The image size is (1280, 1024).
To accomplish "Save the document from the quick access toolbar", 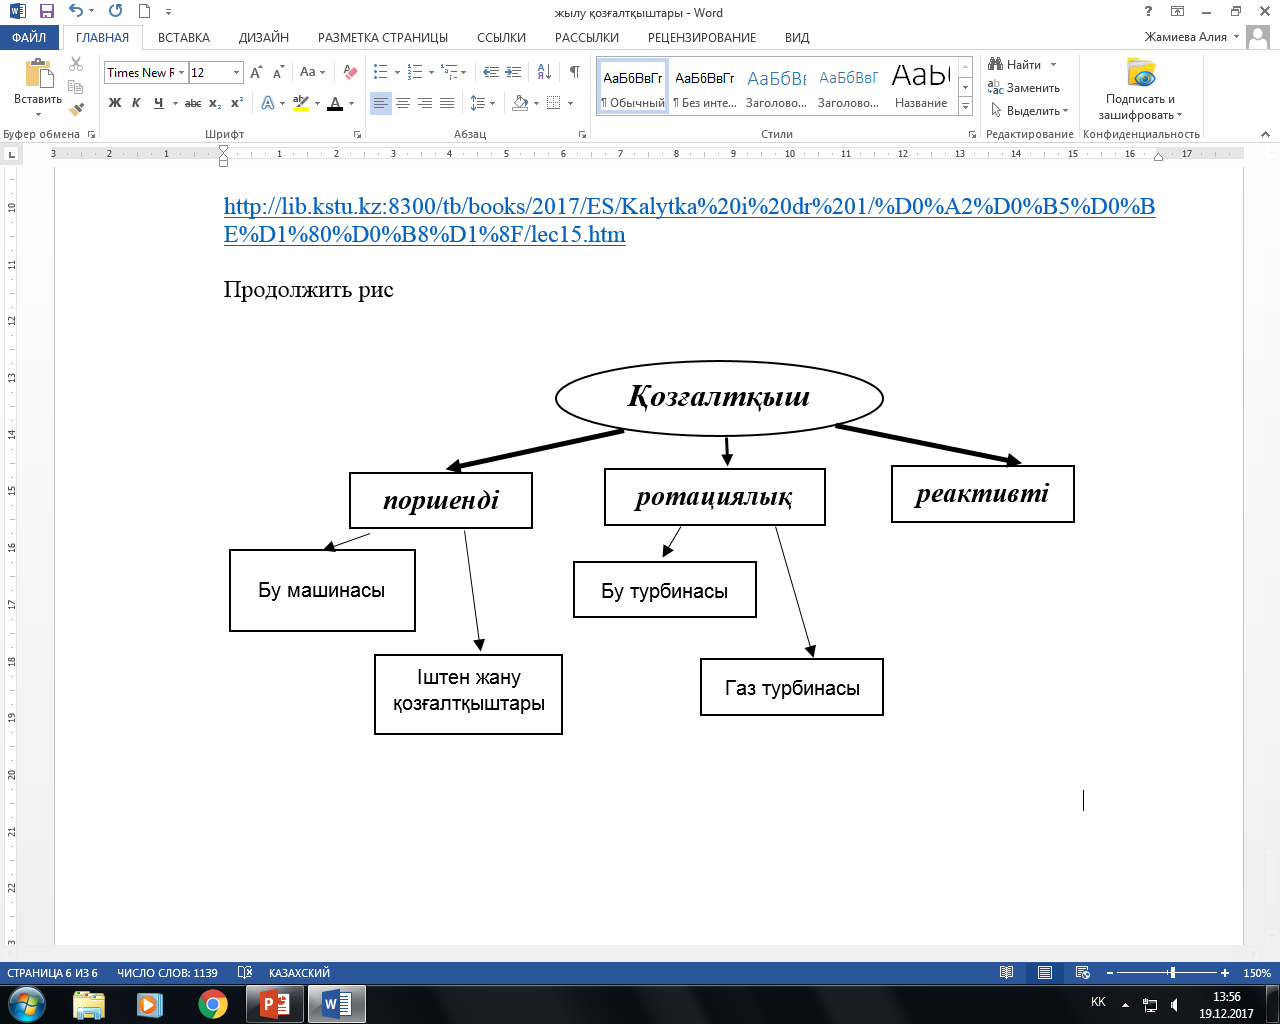I will pos(47,12).
